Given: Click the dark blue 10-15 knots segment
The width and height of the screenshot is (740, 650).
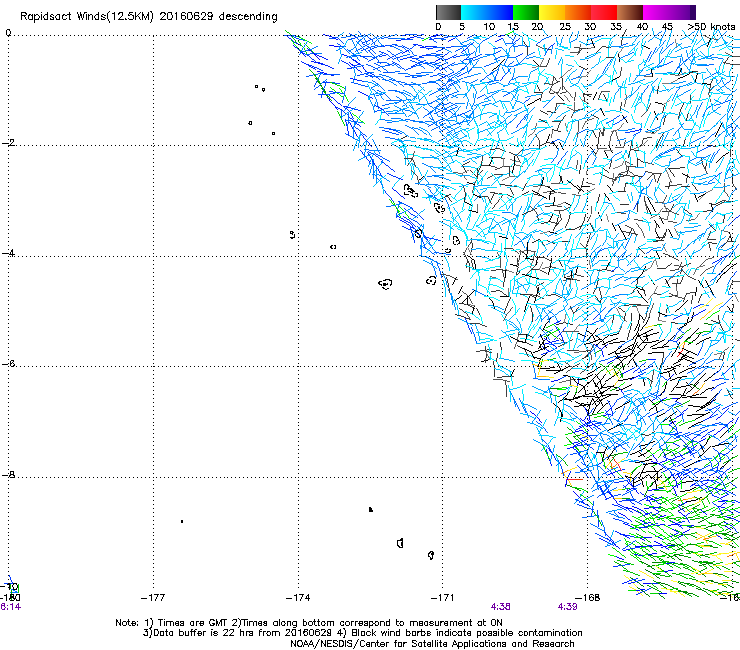Looking at the screenshot, I should [500, 12].
